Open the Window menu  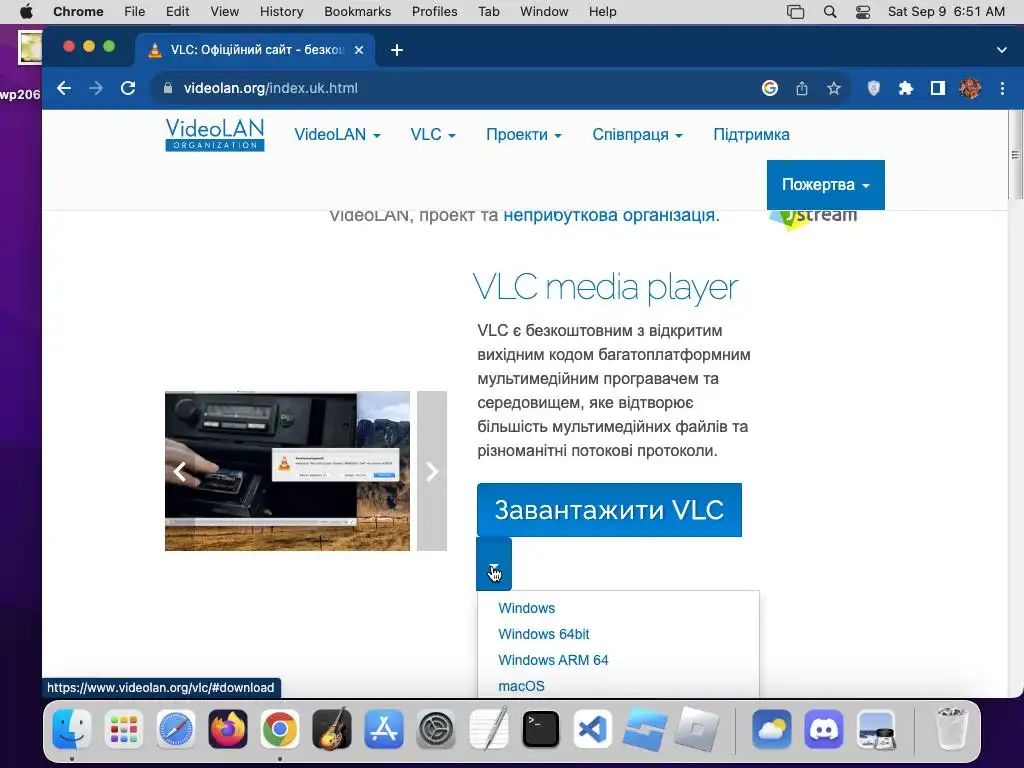tap(544, 11)
